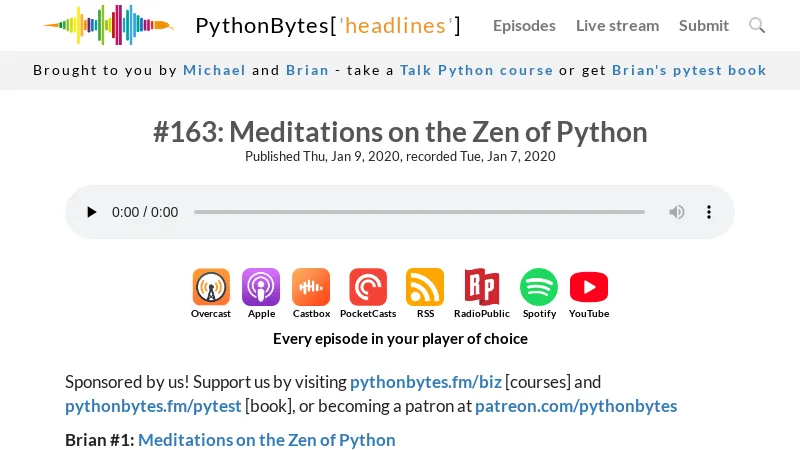The height and width of the screenshot is (450, 800).
Task: Click the PythonBytes waveform logo
Action: point(108,25)
